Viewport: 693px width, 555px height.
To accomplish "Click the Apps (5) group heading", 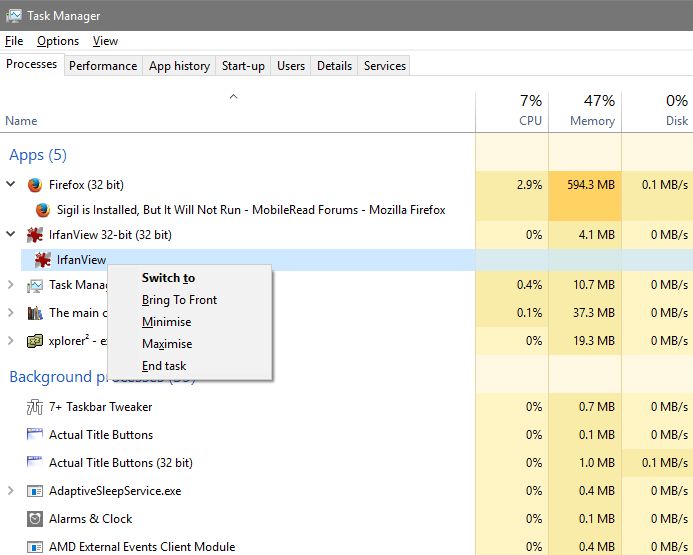I will pos(38,155).
